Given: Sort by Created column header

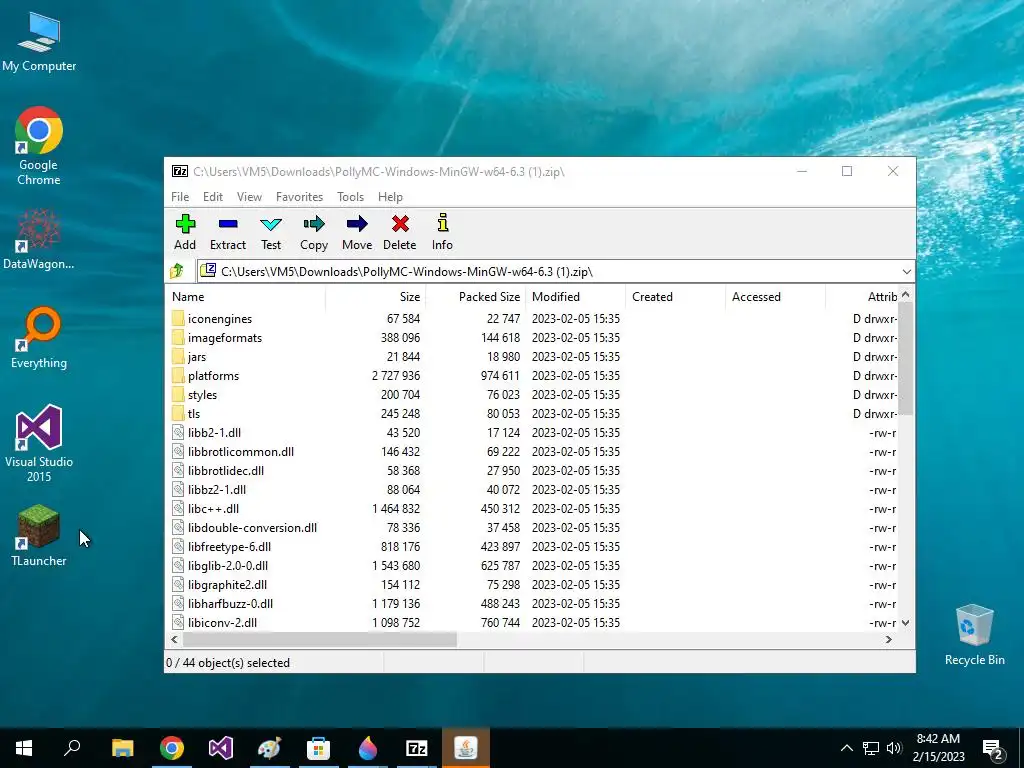Looking at the screenshot, I should (x=675, y=296).
